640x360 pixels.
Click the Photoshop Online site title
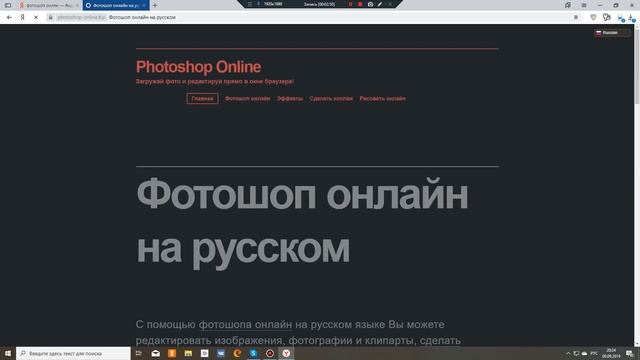198,67
